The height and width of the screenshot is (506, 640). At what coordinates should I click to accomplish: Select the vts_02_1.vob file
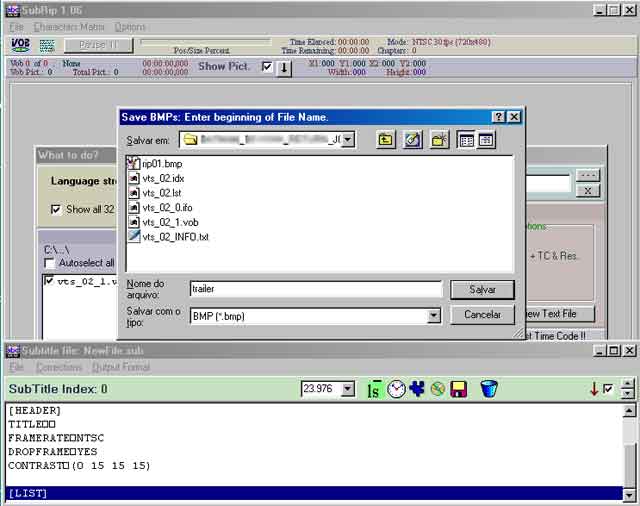tap(163, 222)
